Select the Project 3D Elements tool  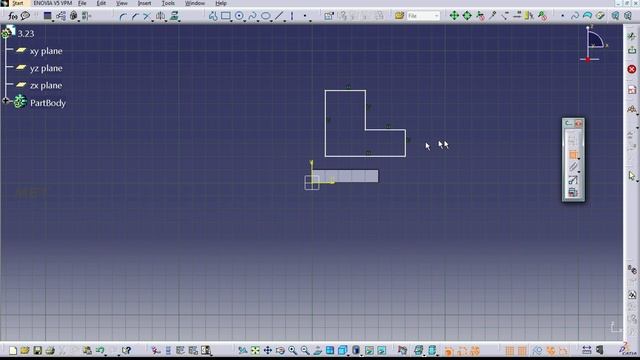(174, 16)
